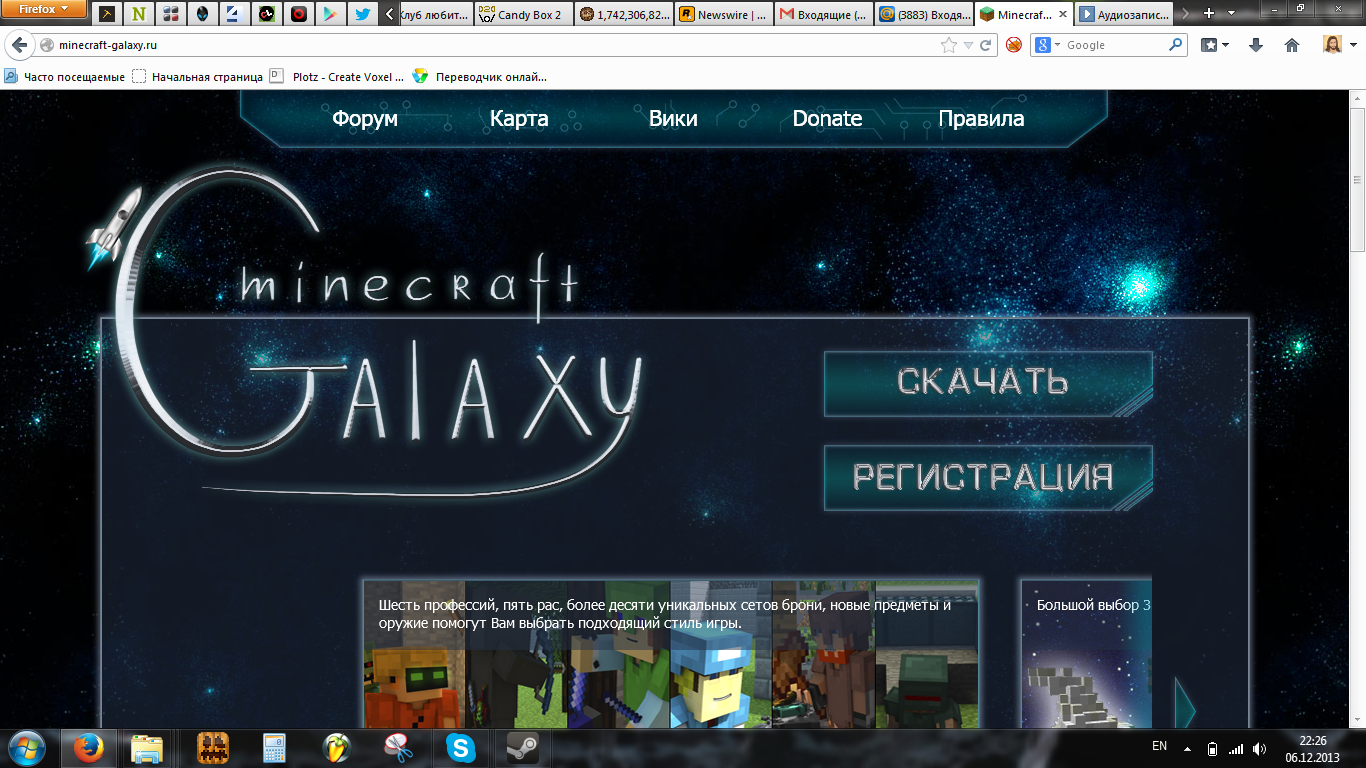Switch to the (3883) Входящие tab

[x=924, y=14]
